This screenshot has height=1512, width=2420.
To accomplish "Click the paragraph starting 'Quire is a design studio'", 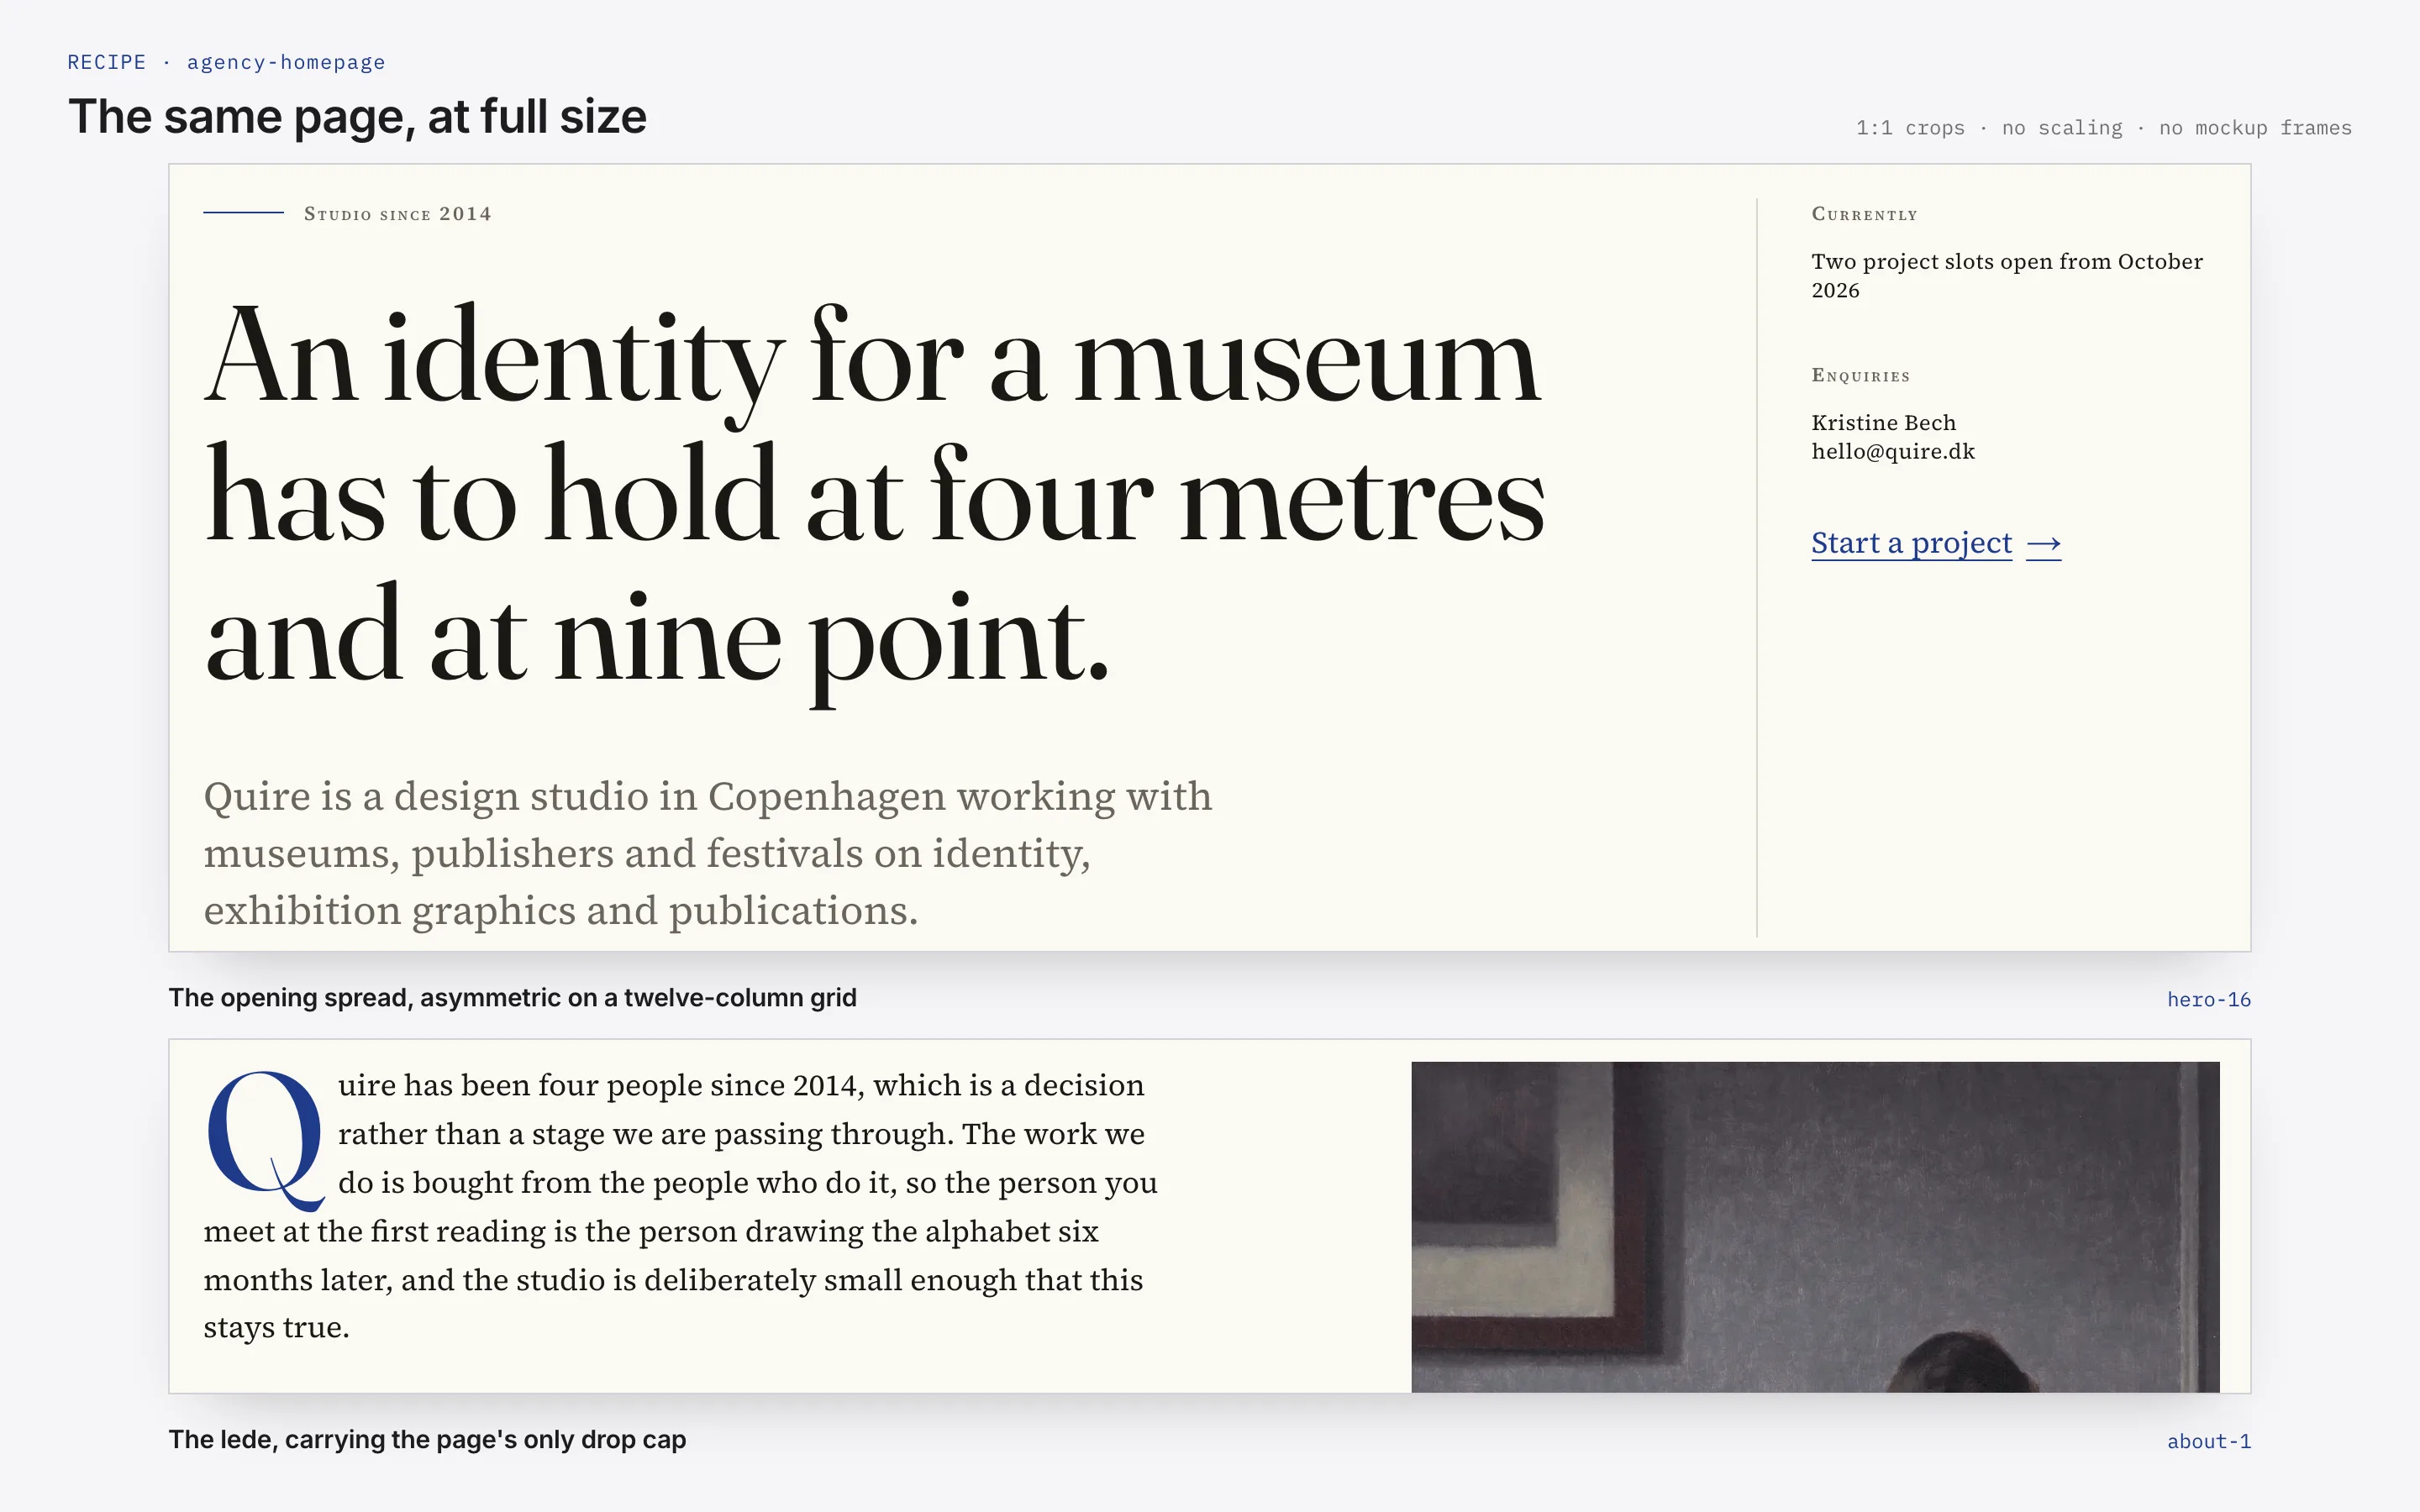I will pos(707,853).
